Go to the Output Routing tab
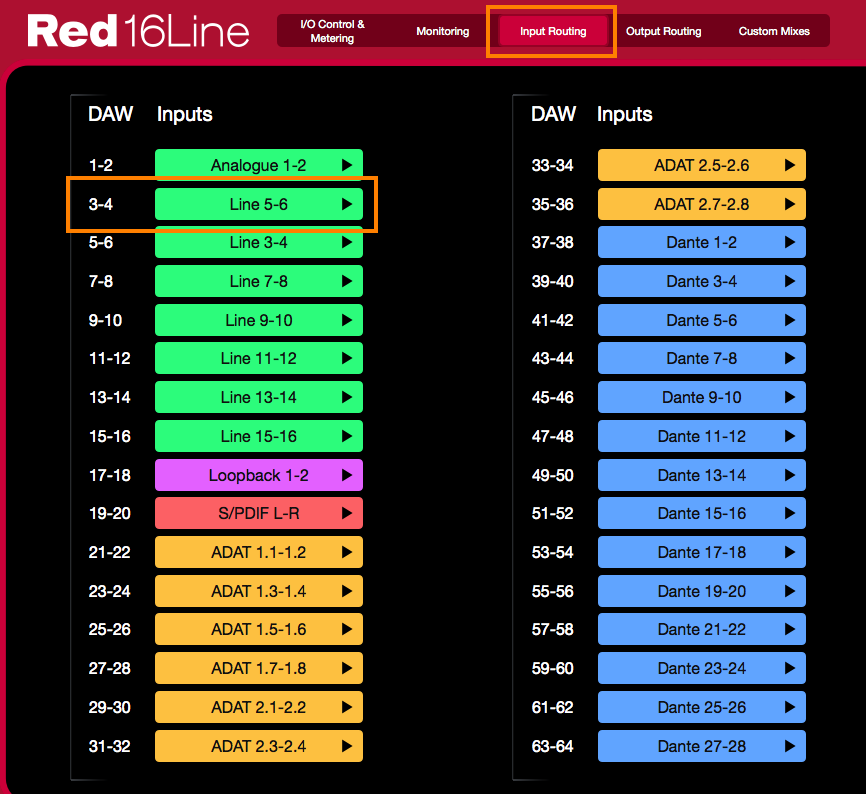Viewport: 866px width, 794px height. tap(663, 31)
